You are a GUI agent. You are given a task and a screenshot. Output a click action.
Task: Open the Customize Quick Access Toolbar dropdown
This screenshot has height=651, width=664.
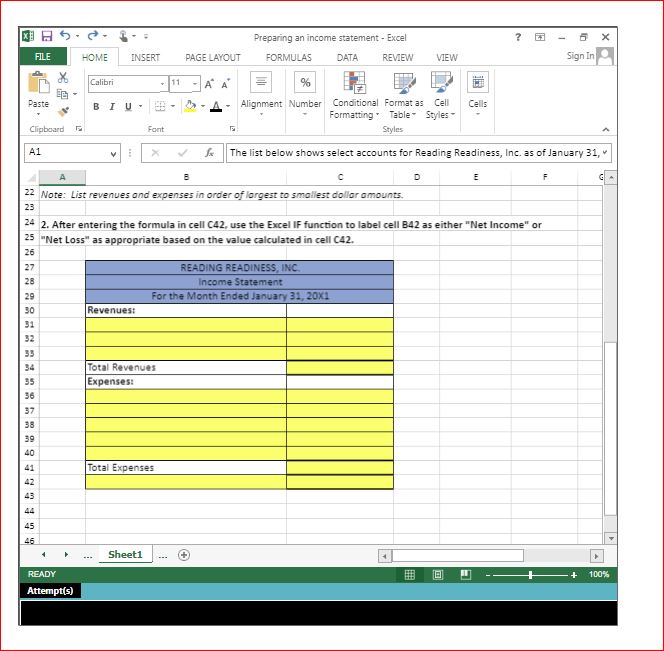146,36
